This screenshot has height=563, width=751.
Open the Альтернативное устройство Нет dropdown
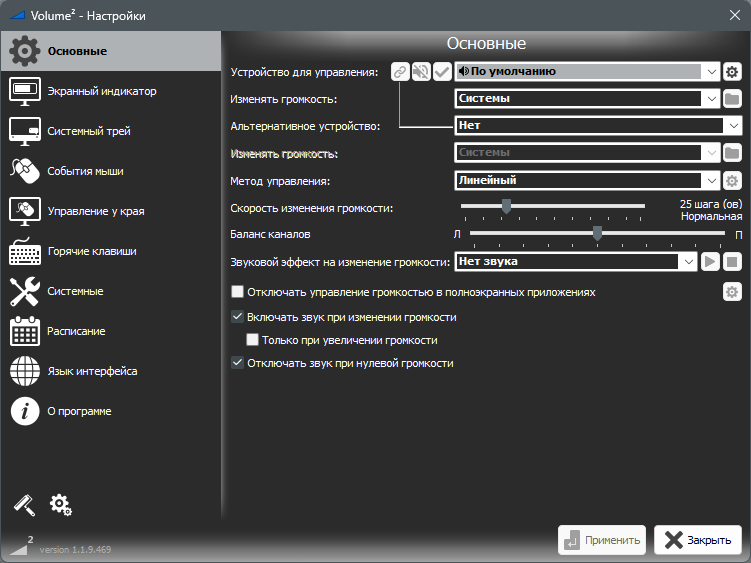tap(598, 126)
